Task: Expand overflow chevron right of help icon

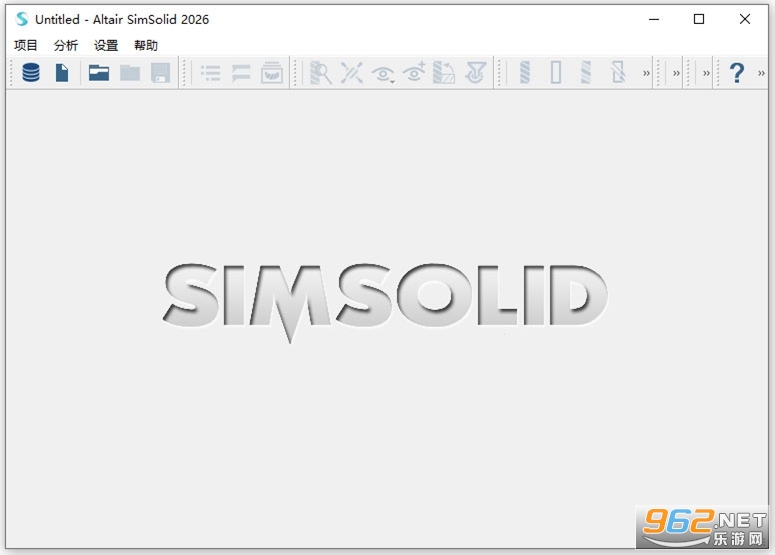Action: (x=761, y=73)
